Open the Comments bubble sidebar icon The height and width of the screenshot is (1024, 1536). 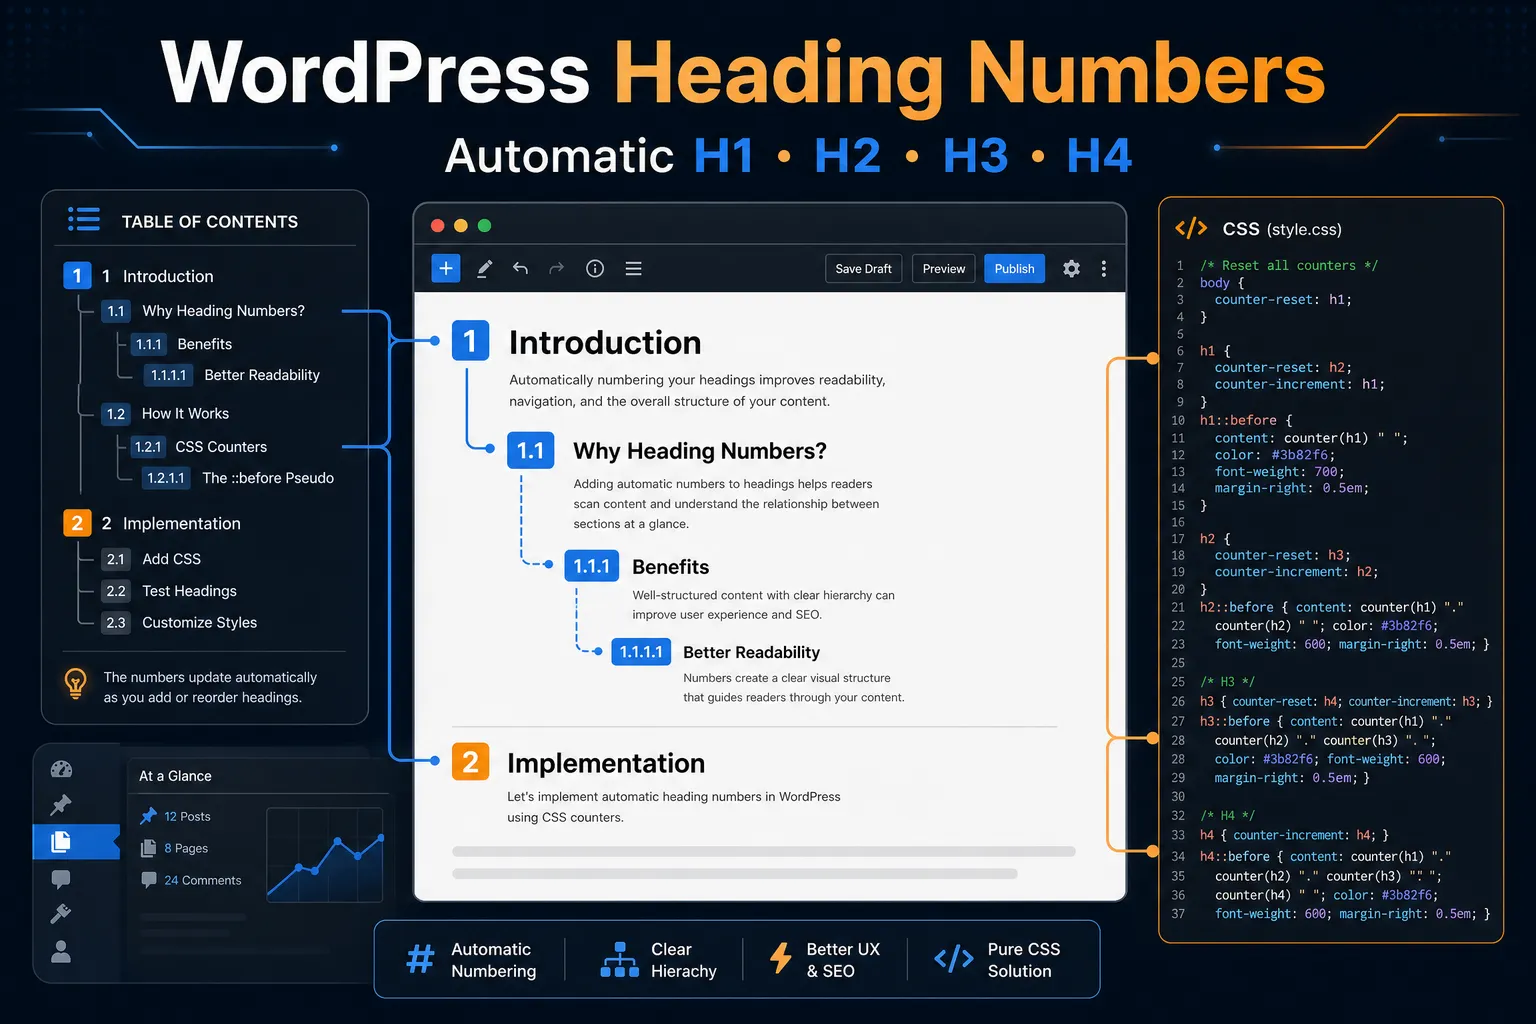(x=61, y=879)
